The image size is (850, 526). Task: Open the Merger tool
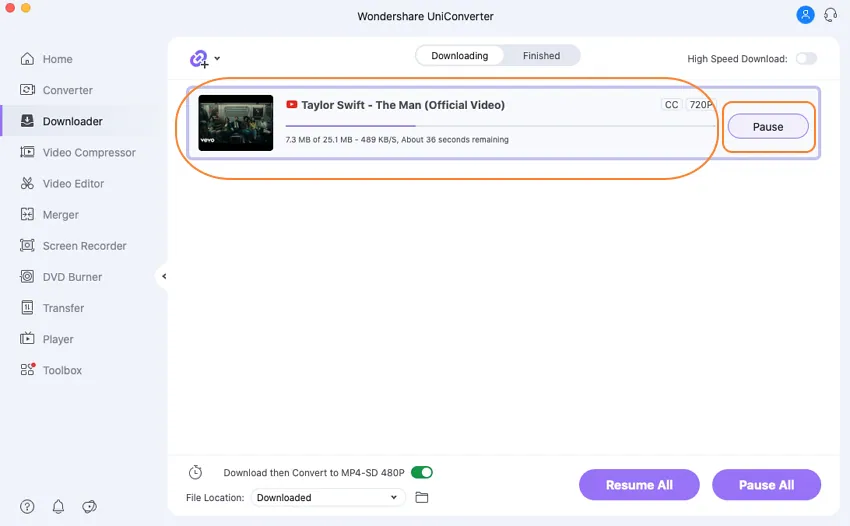[61, 215]
